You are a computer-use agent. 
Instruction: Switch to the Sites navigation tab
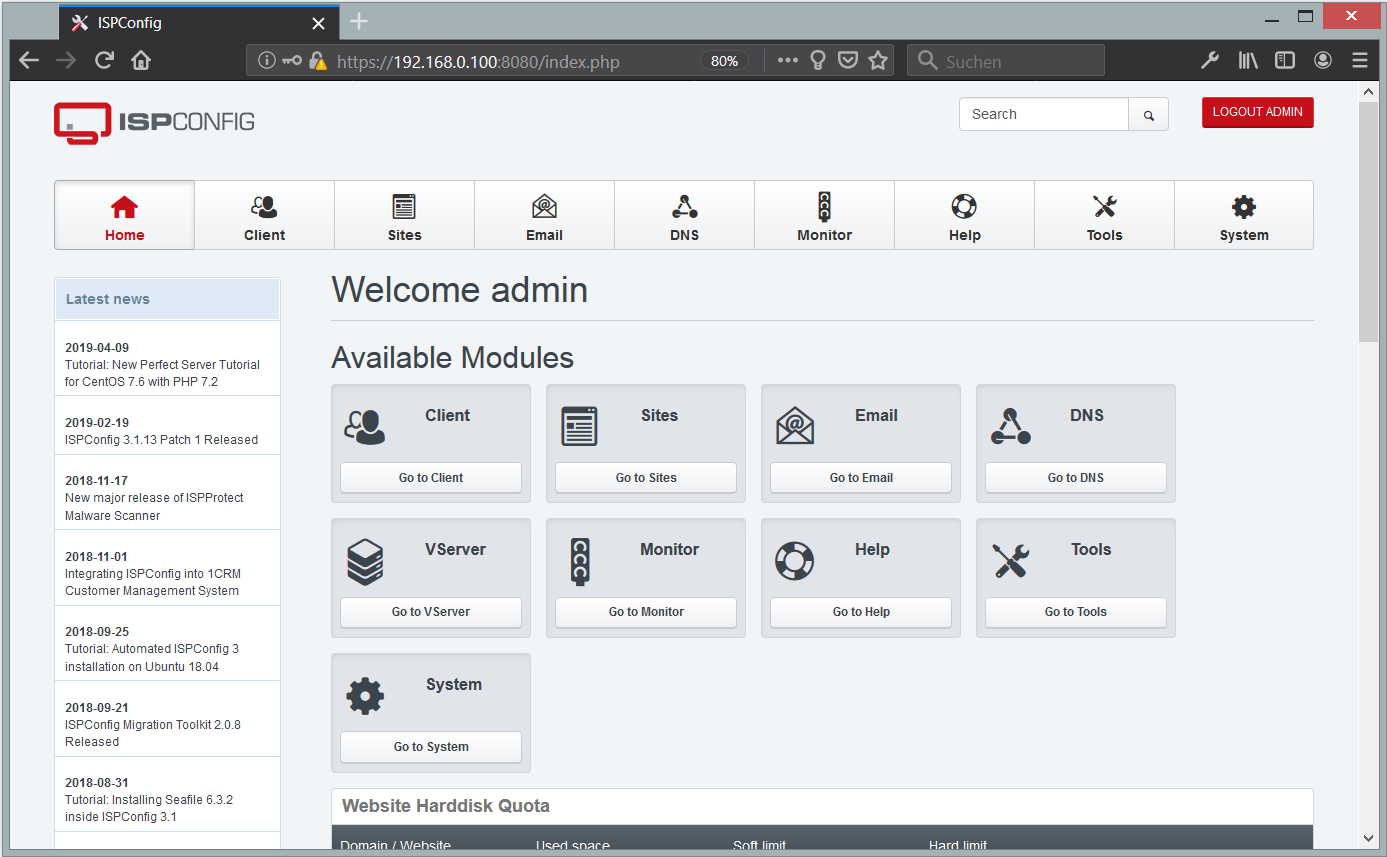(x=404, y=215)
